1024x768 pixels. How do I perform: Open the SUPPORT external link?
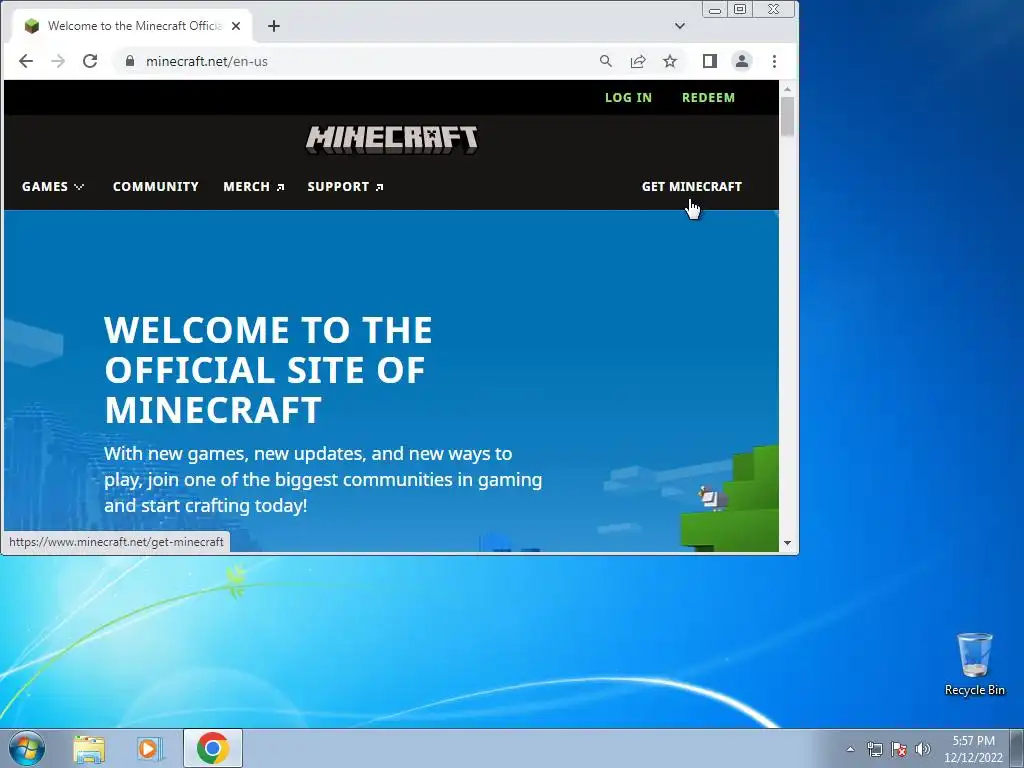[345, 187]
